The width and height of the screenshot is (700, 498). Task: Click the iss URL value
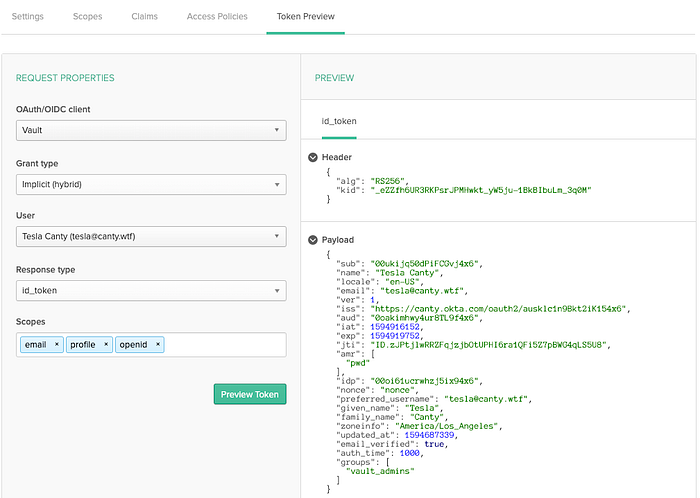click(x=498, y=309)
